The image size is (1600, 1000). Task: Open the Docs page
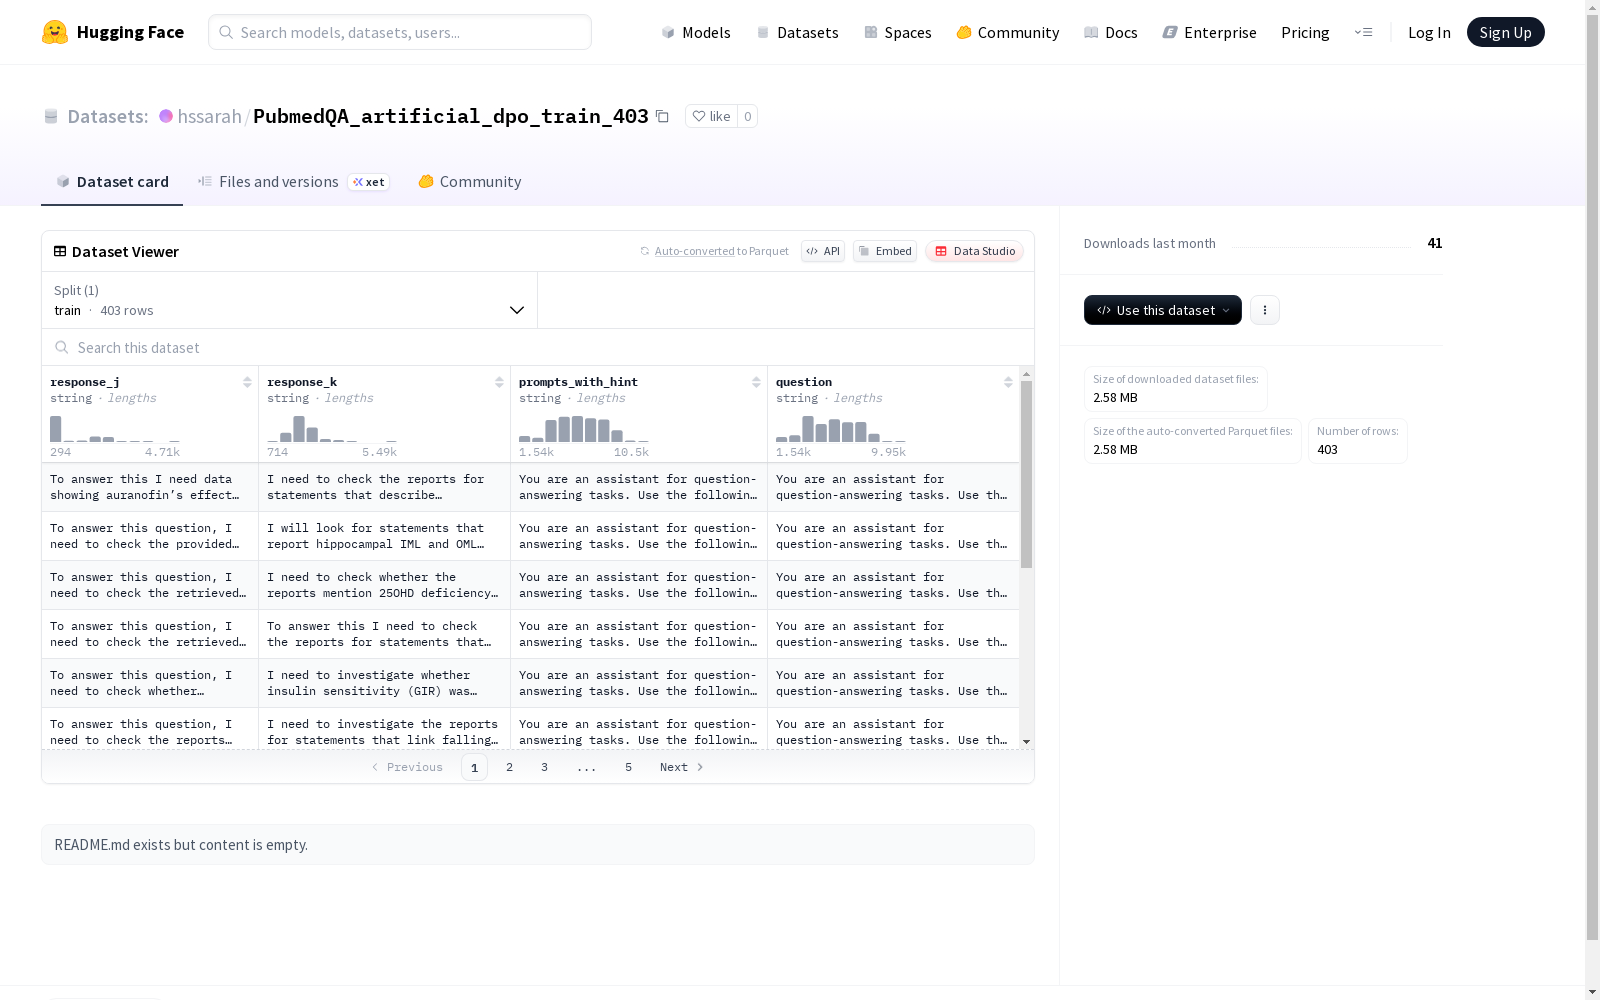point(1110,32)
